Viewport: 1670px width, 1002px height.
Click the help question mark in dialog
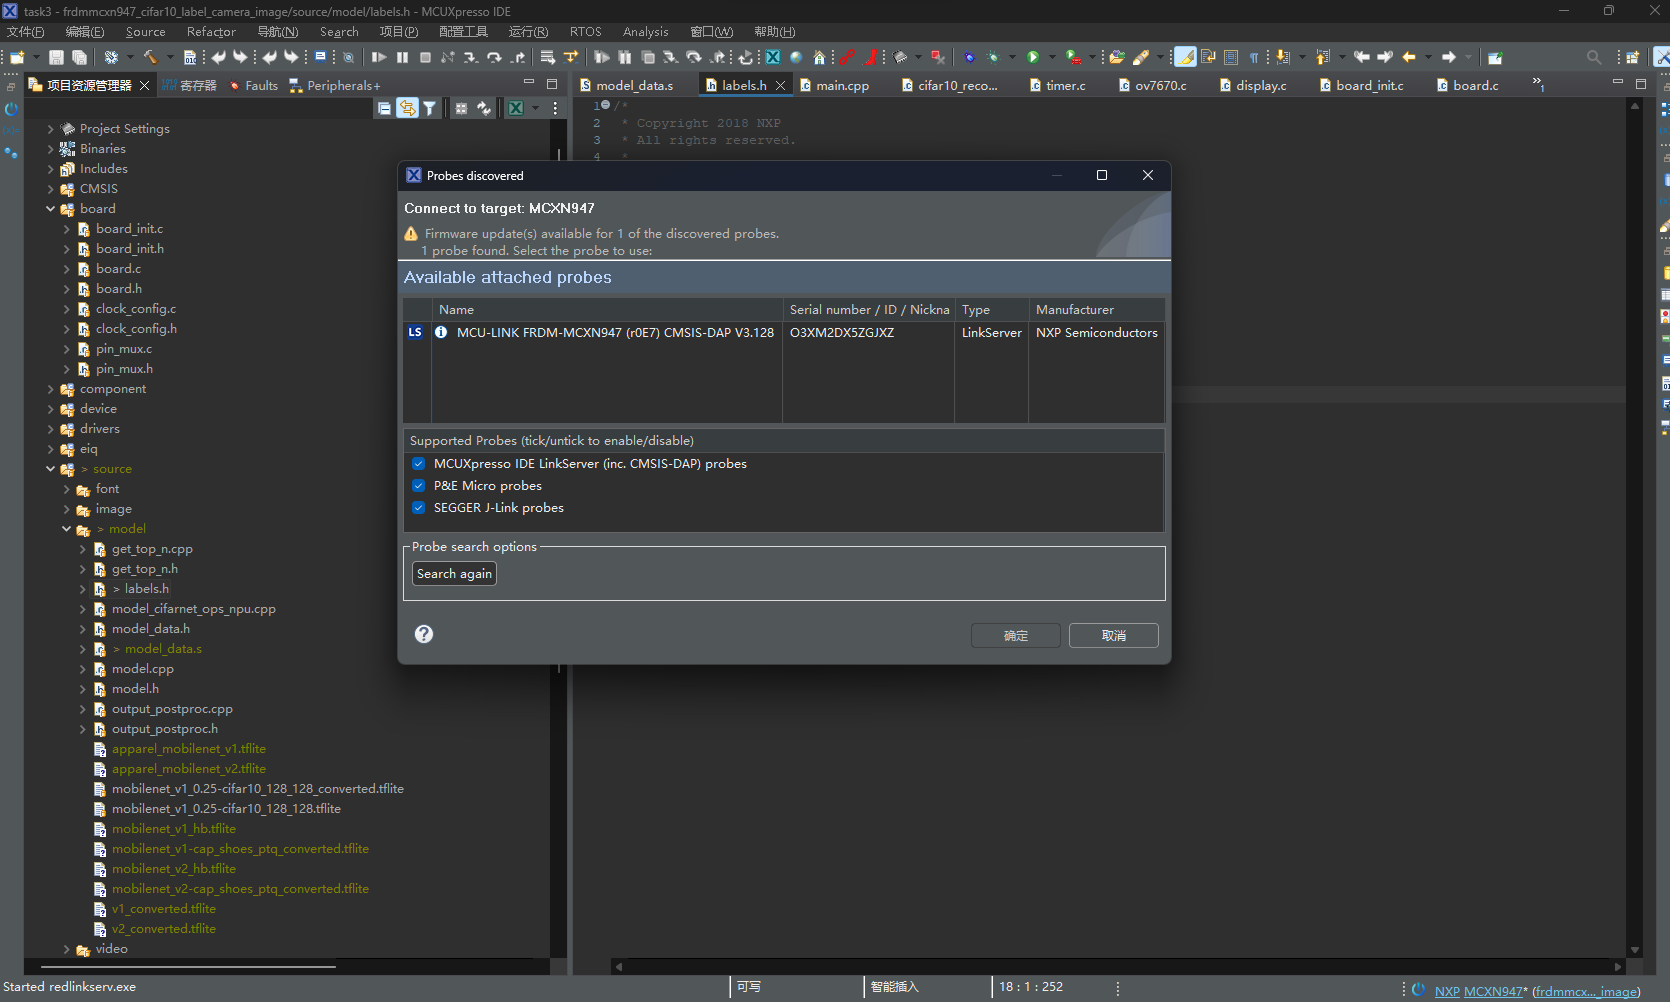pos(424,634)
